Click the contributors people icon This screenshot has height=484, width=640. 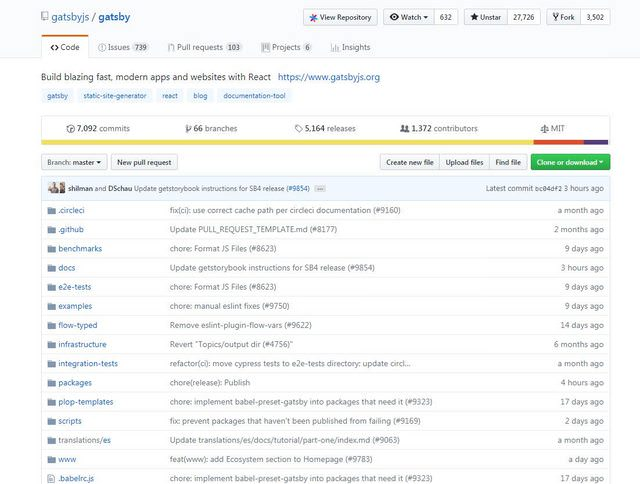pos(404,129)
